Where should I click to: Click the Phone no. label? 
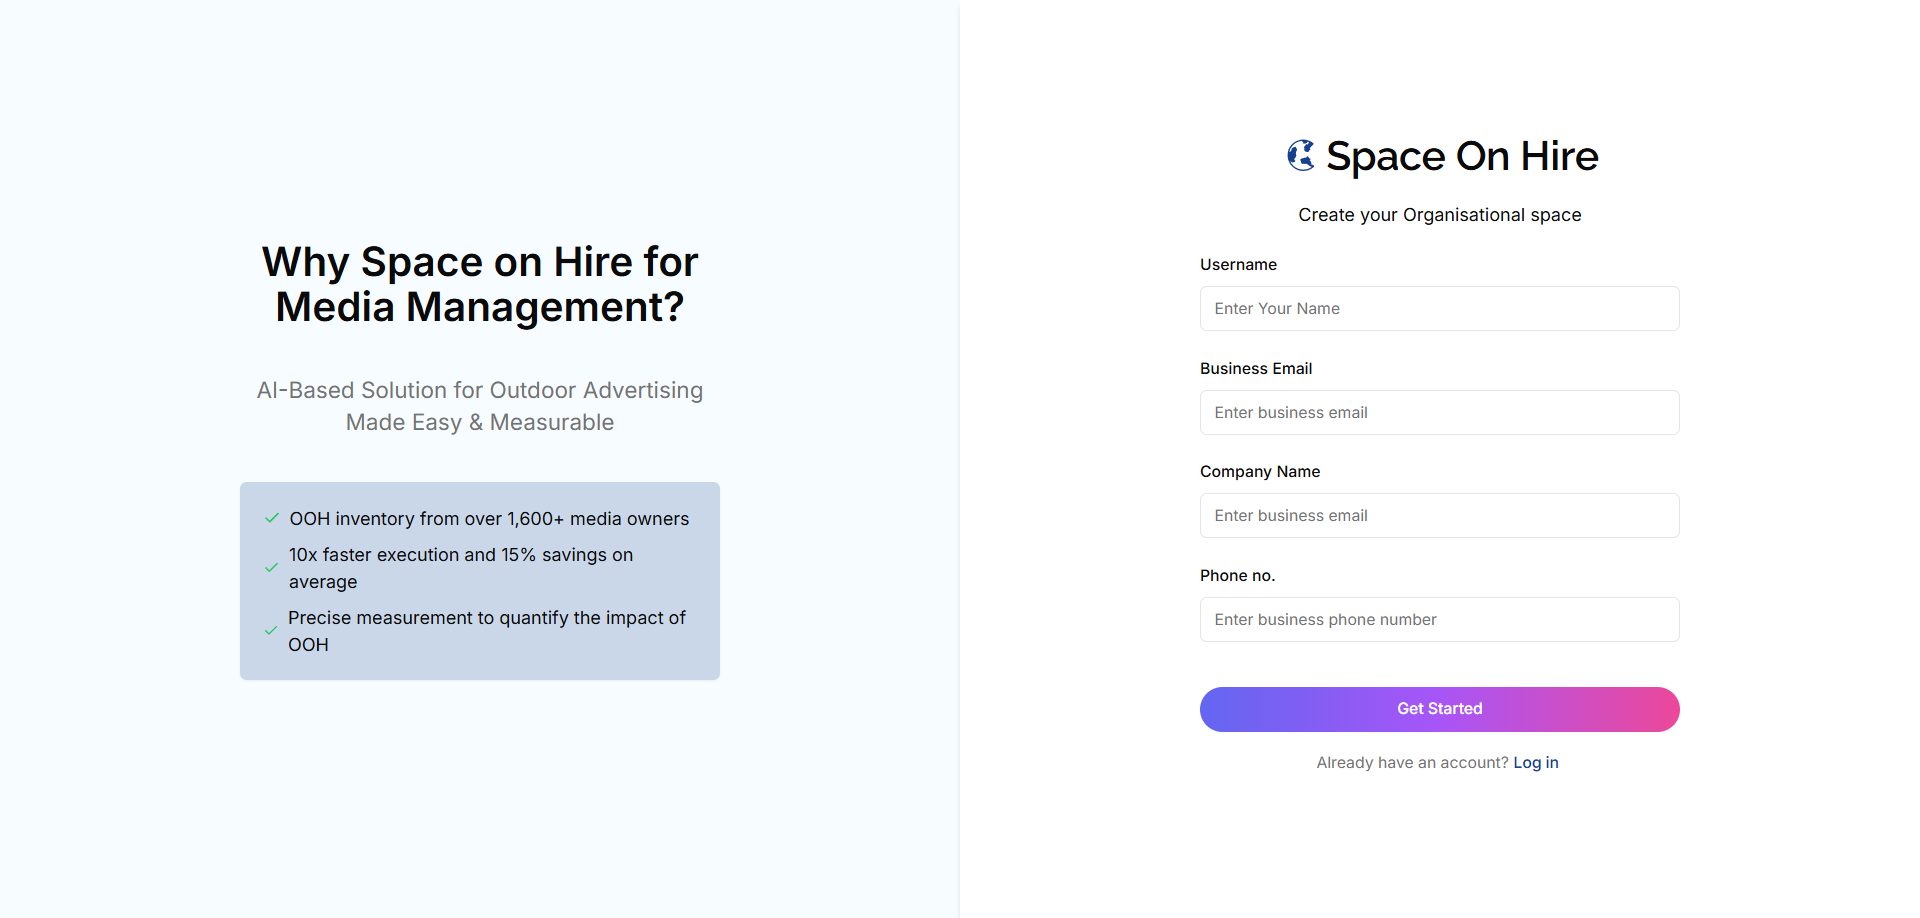pyautogui.click(x=1237, y=575)
